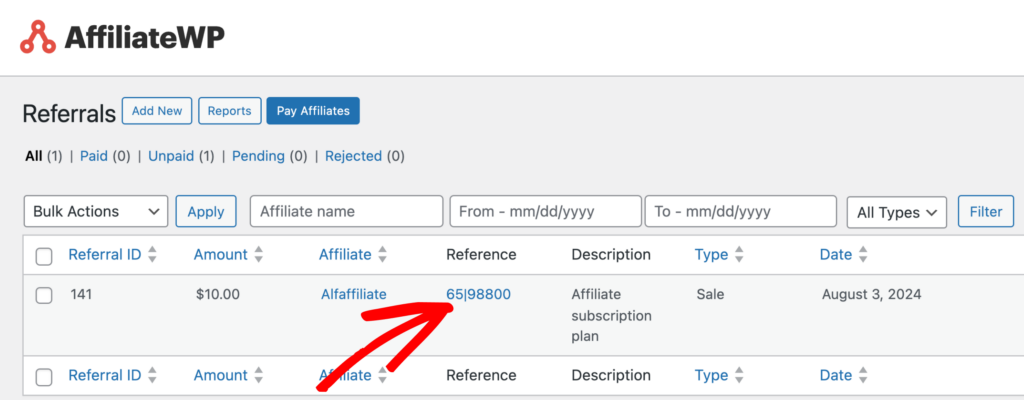
Task: Select the $10.00 amount cell
Action: [x=217, y=295]
